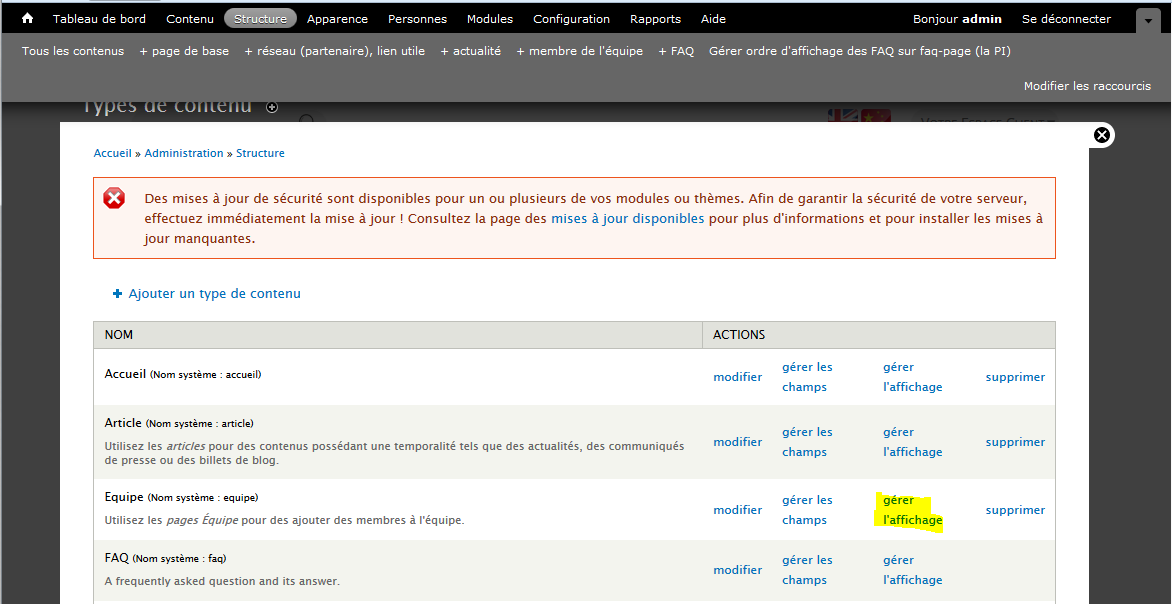The width and height of the screenshot is (1172, 604).
Task: Click 'Ajouter un type de contenu'
Action: click(214, 294)
